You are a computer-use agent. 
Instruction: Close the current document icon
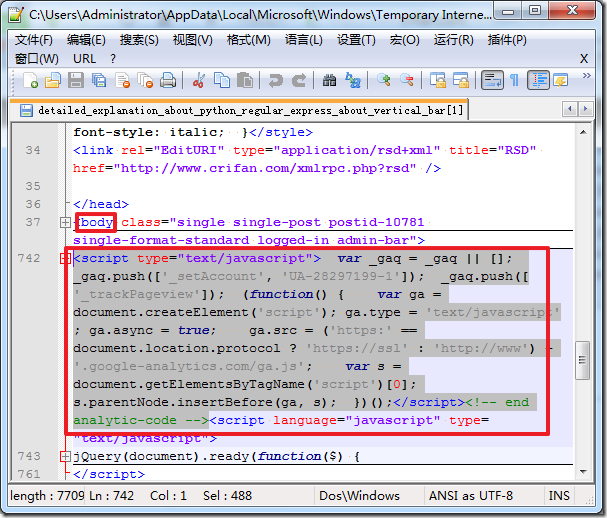[122, 81]
